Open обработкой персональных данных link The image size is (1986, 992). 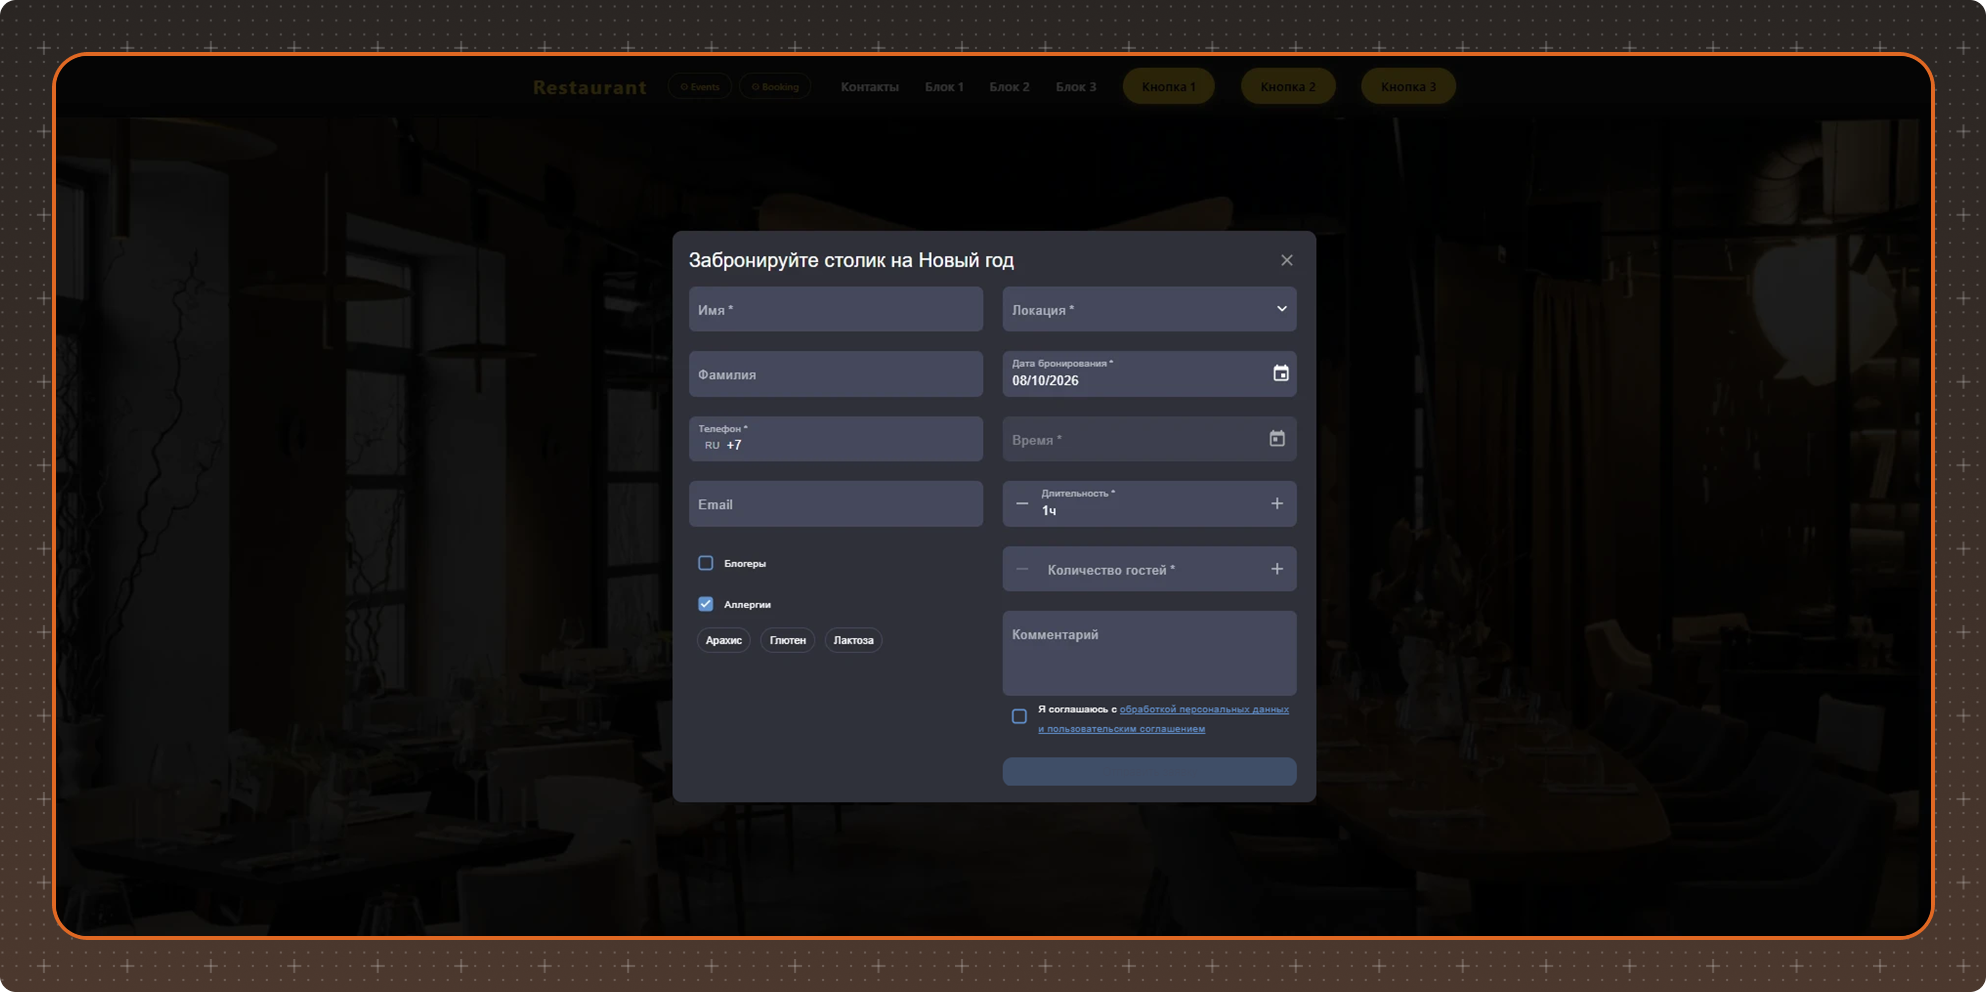click(1204, 709)
